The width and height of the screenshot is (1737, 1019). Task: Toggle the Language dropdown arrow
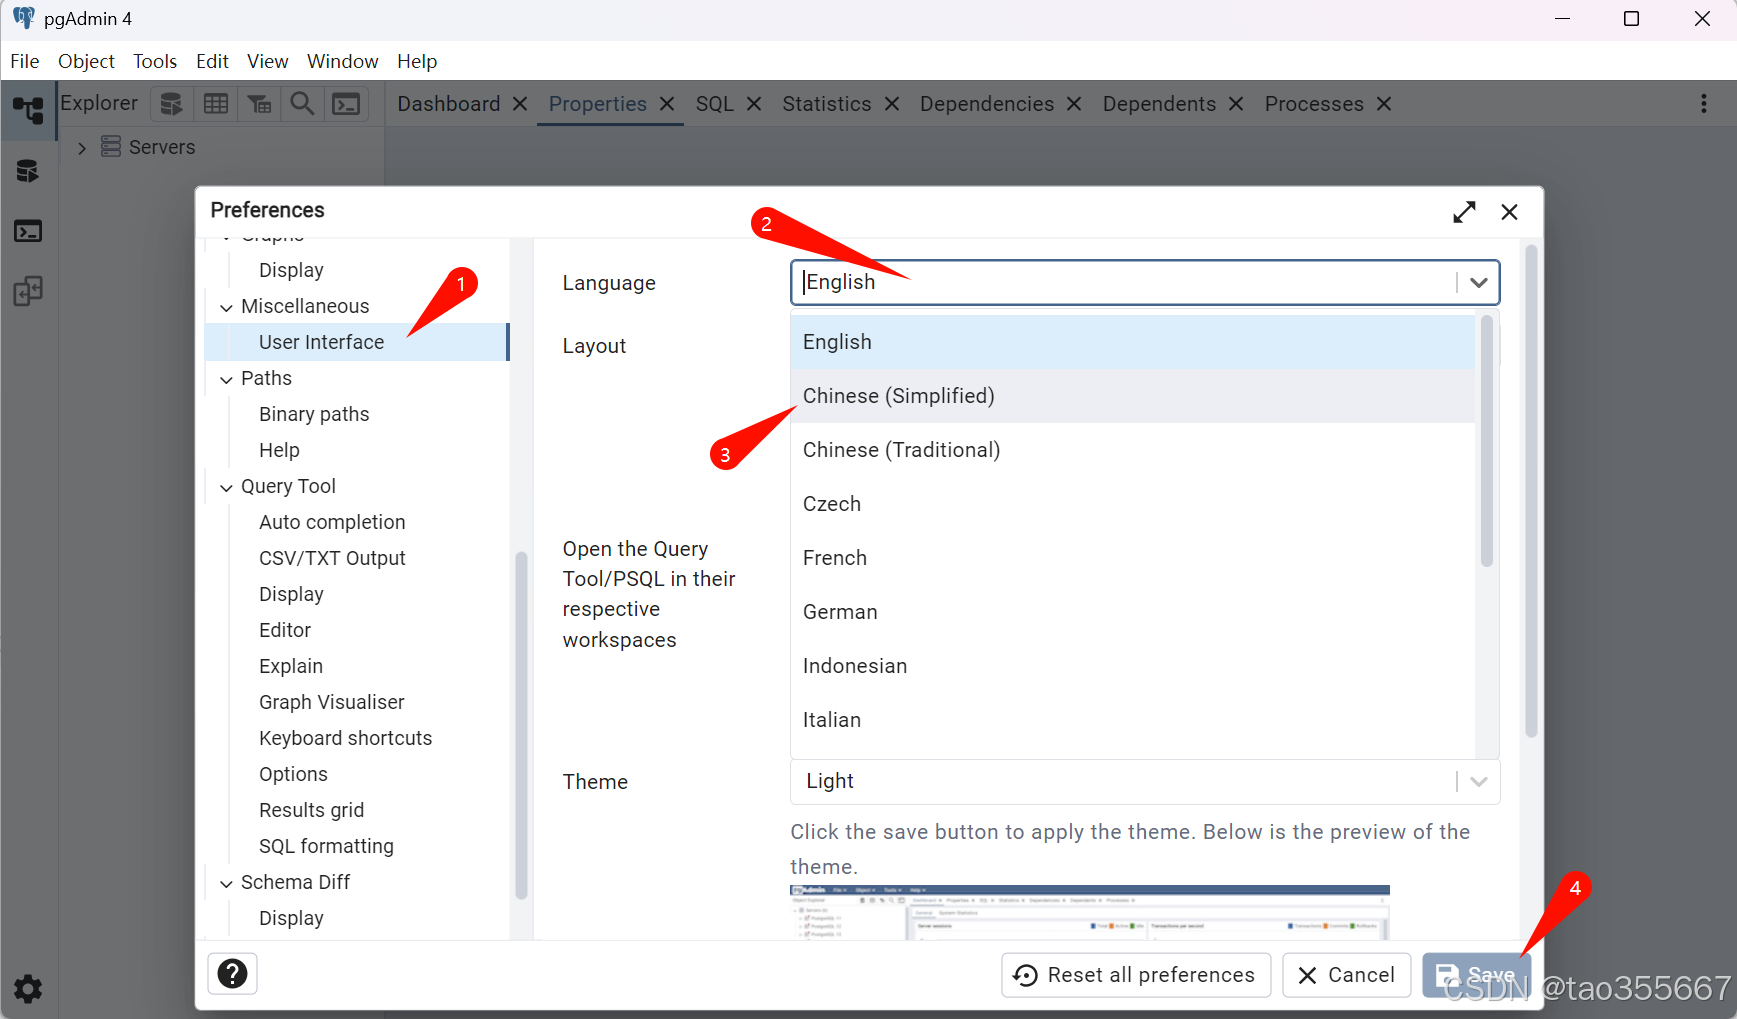pyautogui.click(x=1479, y=283)
